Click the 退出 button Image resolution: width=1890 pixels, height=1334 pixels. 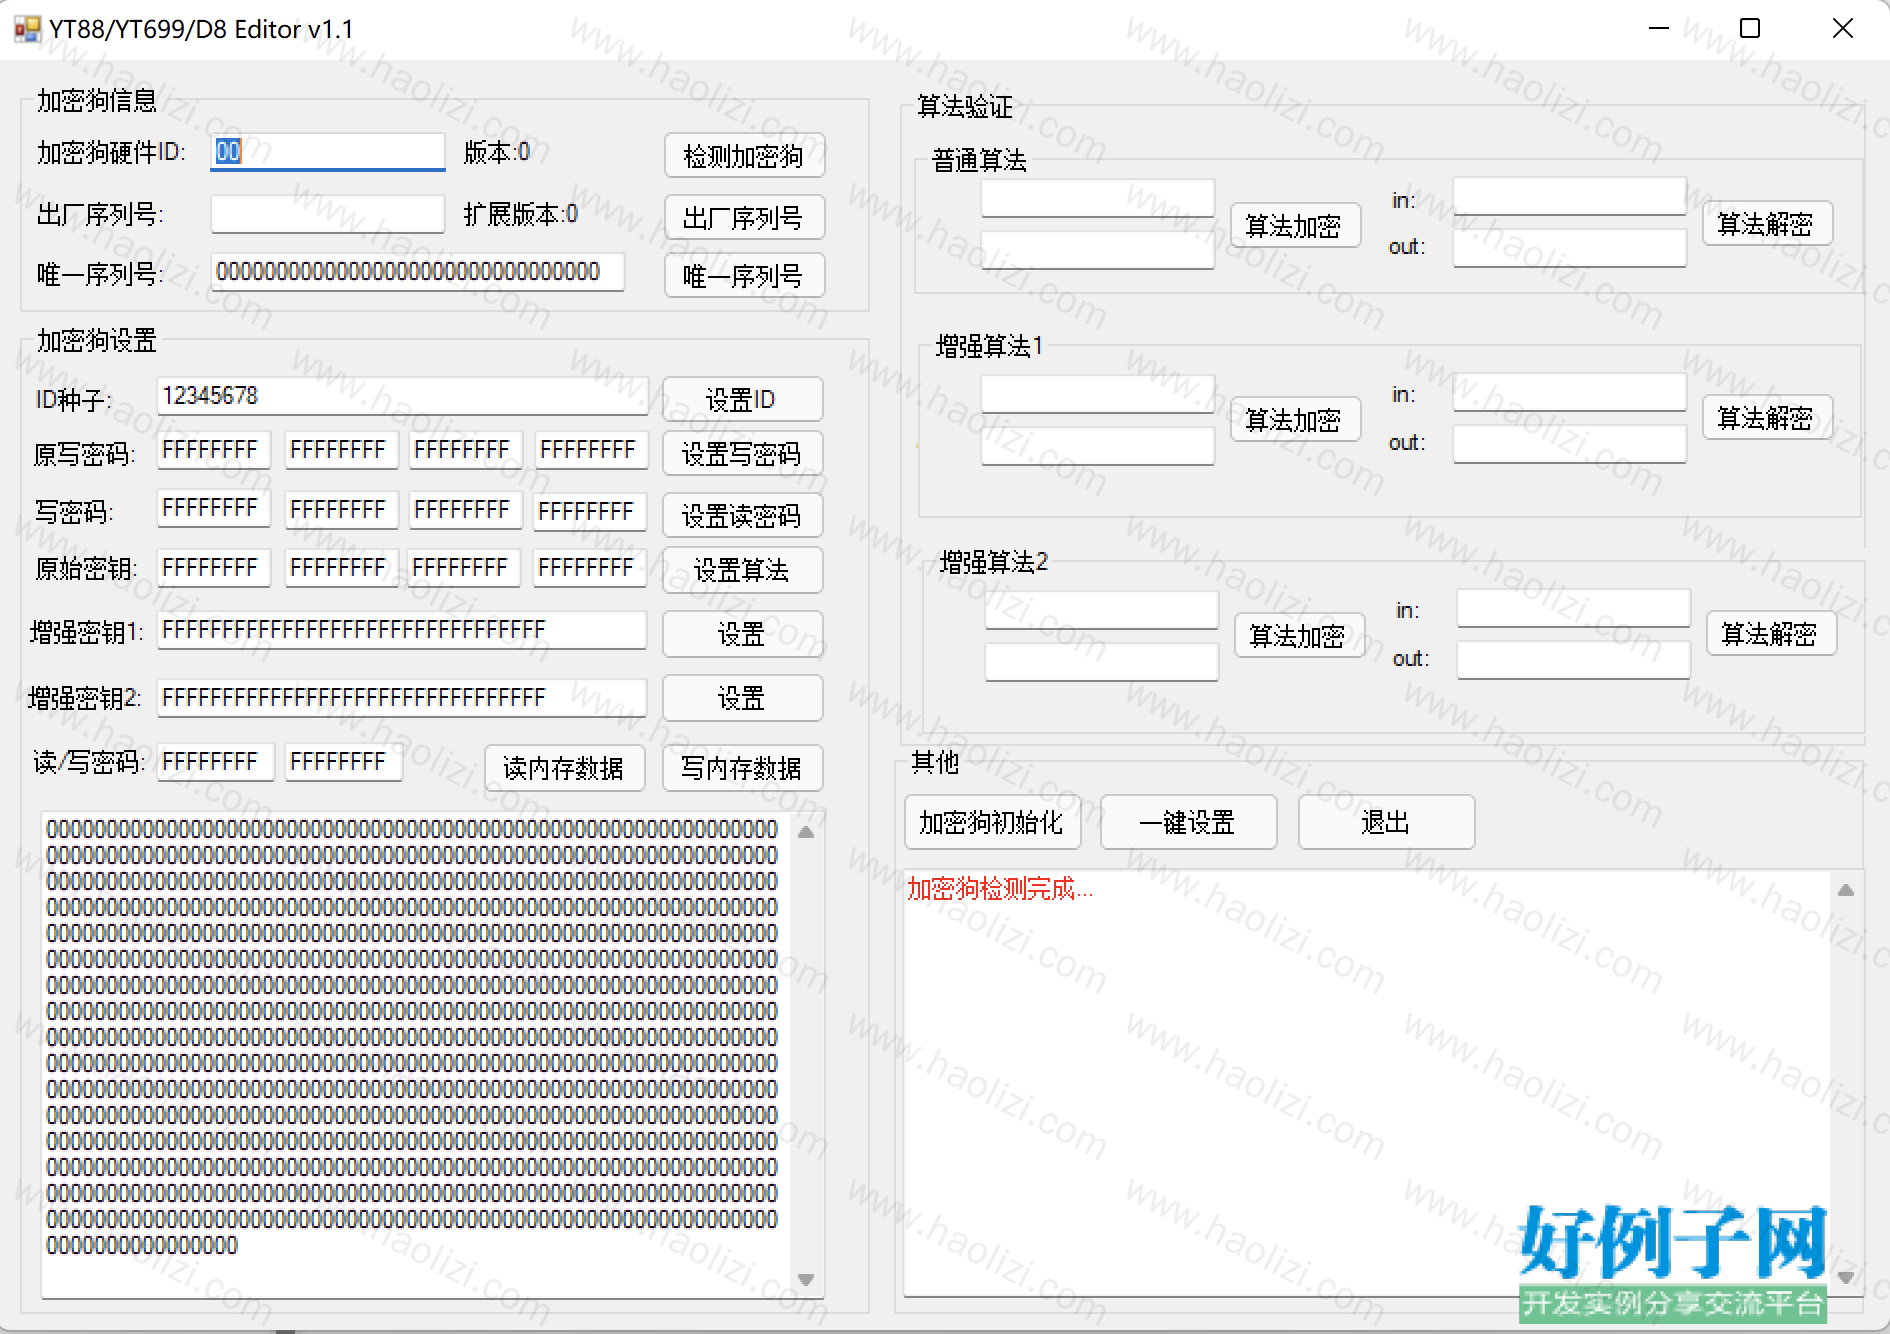click(1386, 822)
